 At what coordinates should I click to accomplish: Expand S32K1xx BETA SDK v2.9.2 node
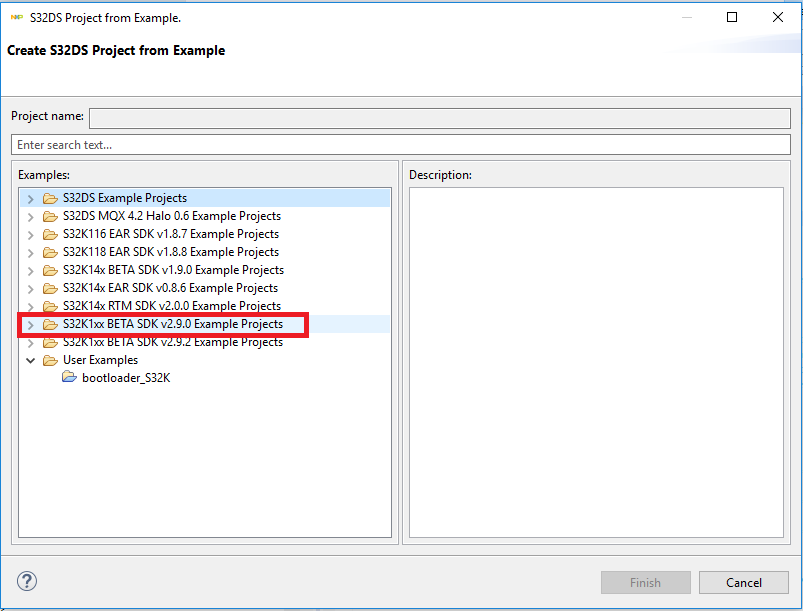(31, 343)
